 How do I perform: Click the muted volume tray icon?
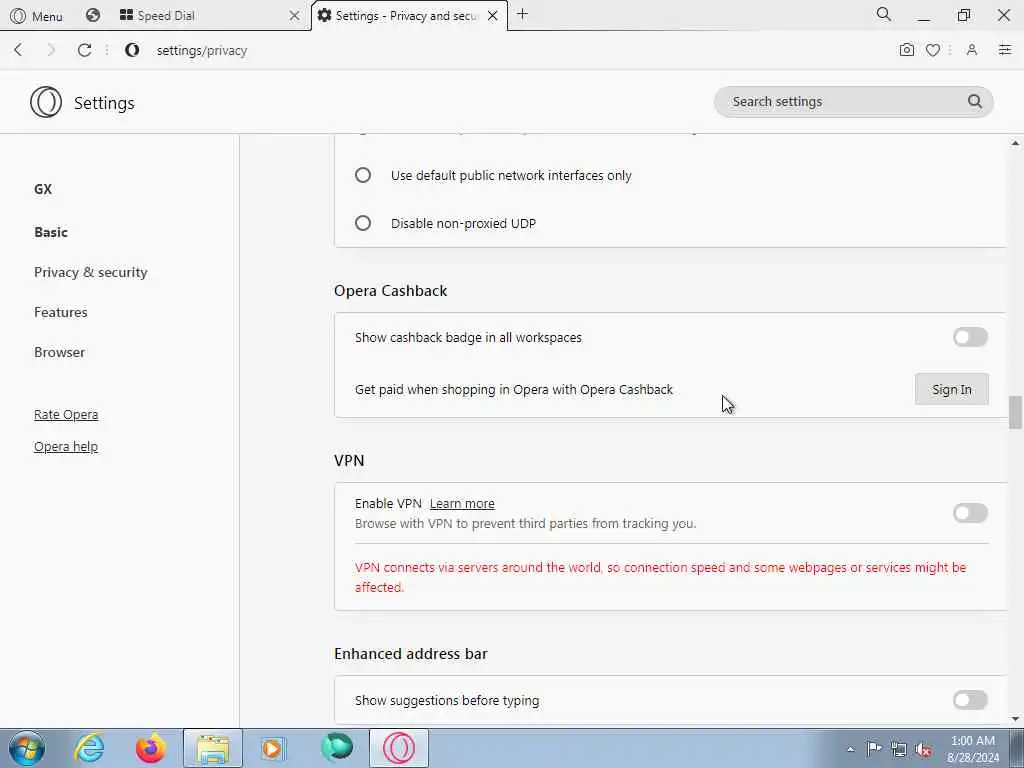click(x=923, y=749)
